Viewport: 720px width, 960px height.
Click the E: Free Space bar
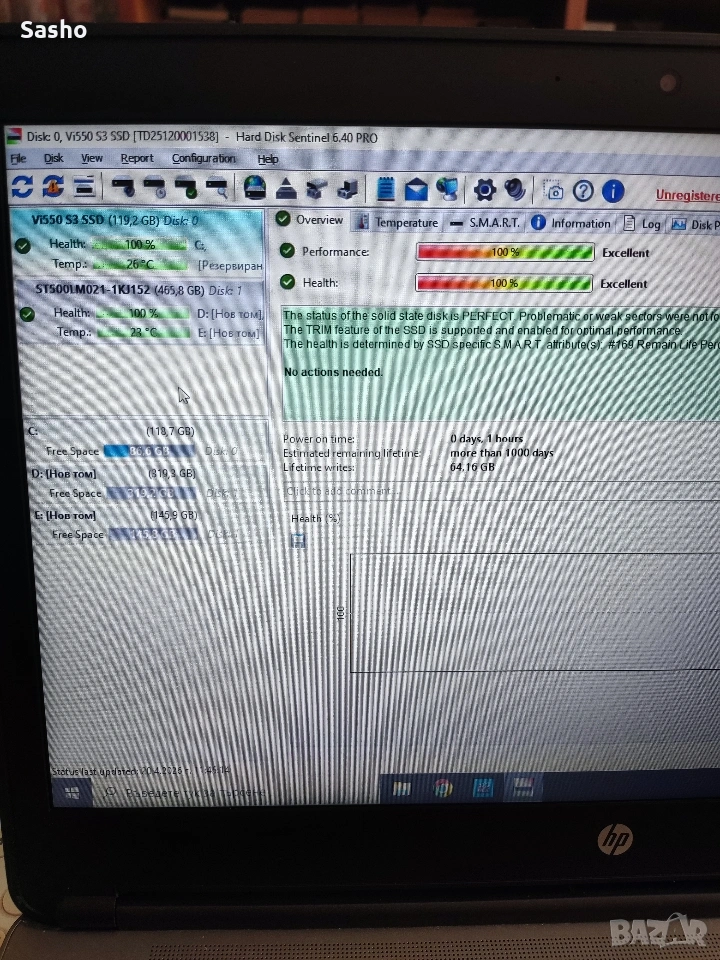[154, 534]
